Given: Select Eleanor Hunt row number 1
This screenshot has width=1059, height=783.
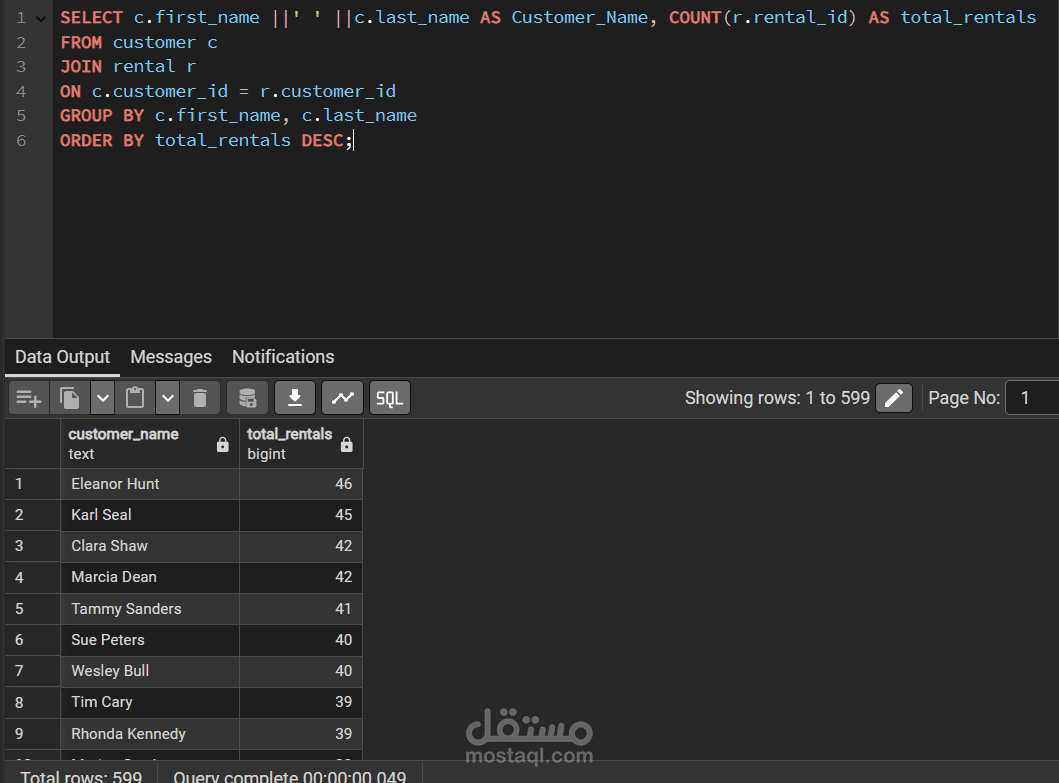Looking at the screenshot, I should tap(115, 483).
